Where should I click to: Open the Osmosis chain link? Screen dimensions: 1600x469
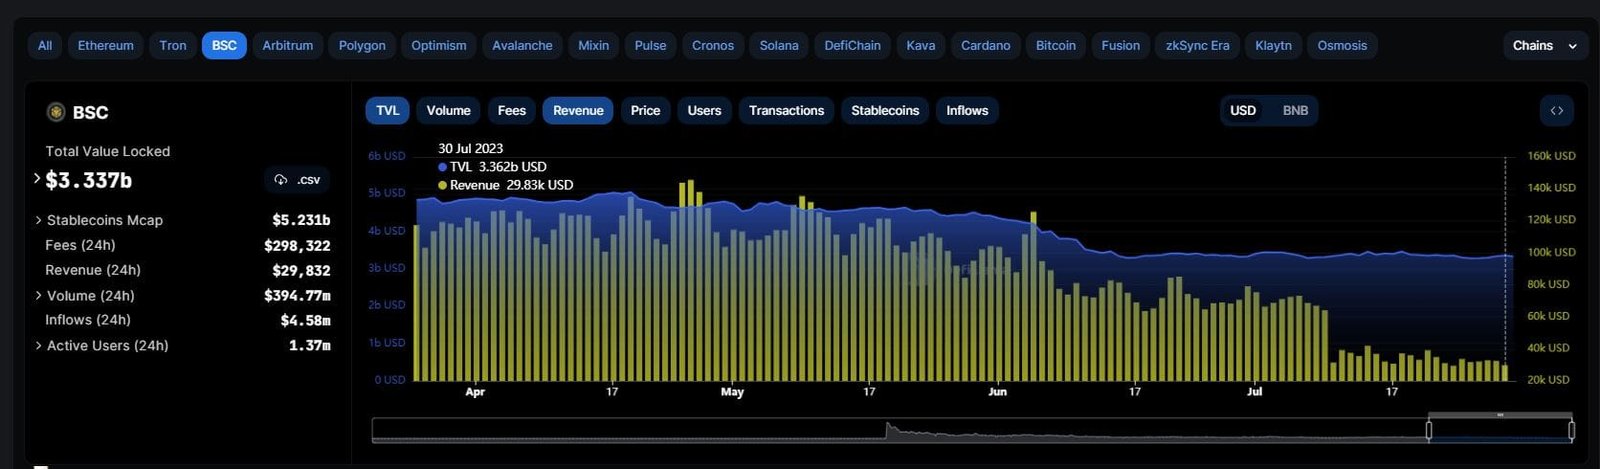[1342, 45]
